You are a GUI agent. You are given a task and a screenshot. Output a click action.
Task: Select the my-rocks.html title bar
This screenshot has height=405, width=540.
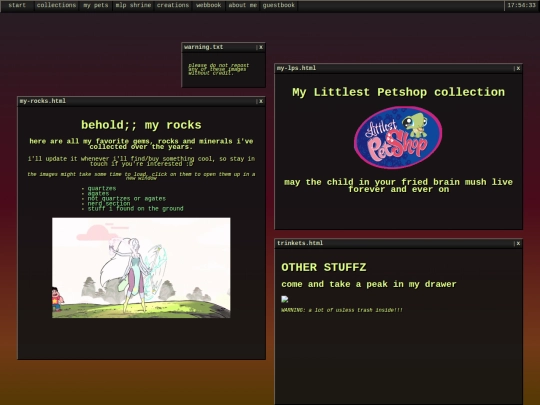pos(142,101)
